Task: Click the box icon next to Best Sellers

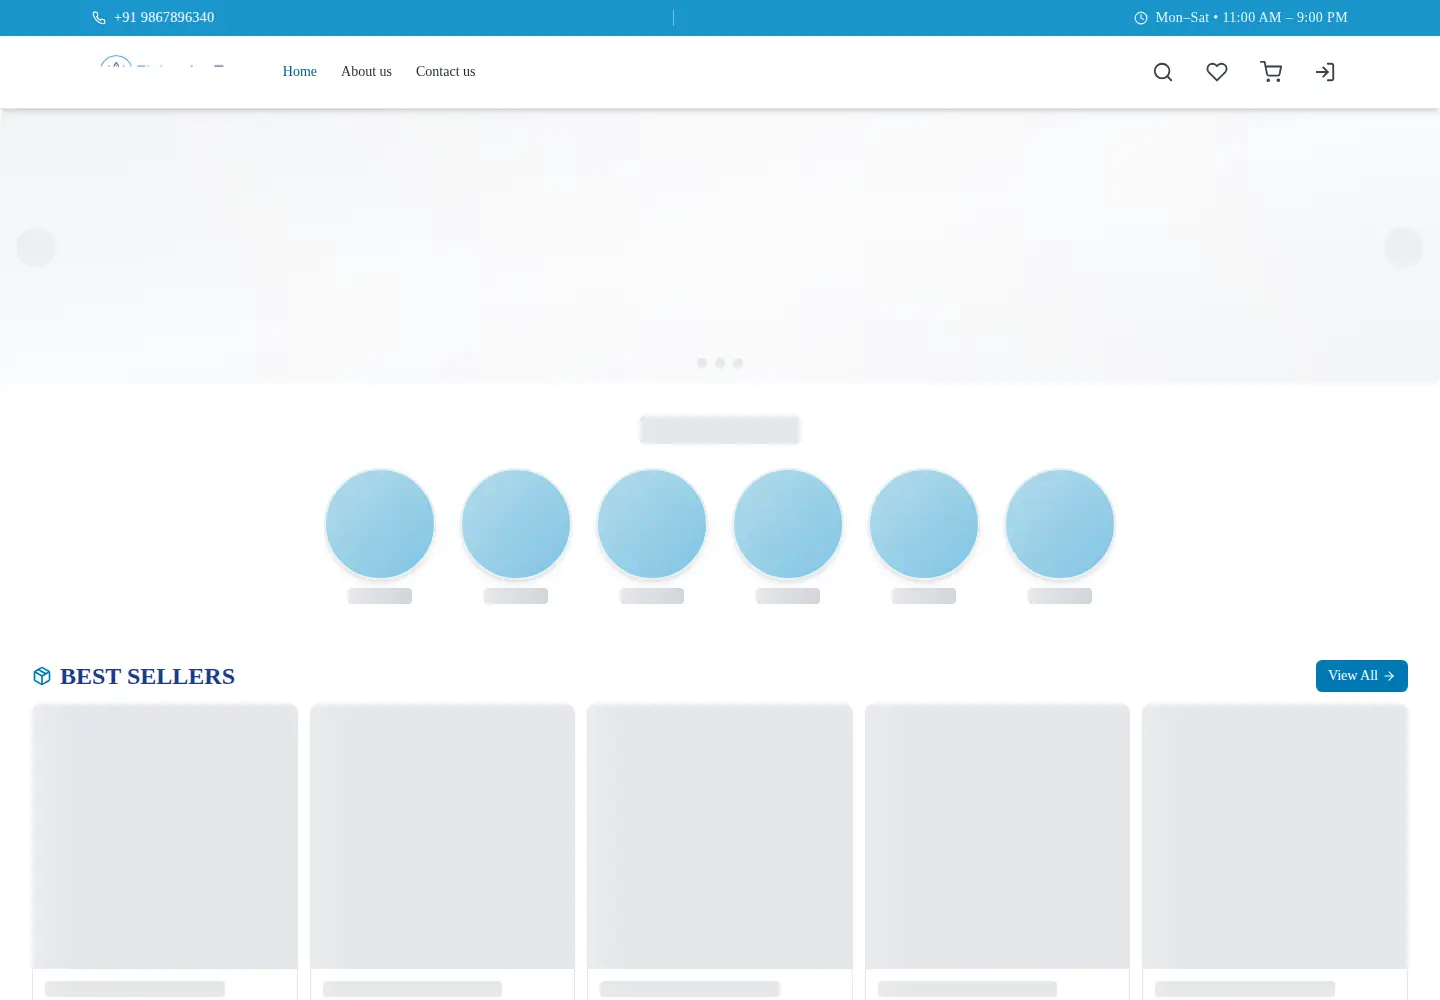Action: click(42, 676)
